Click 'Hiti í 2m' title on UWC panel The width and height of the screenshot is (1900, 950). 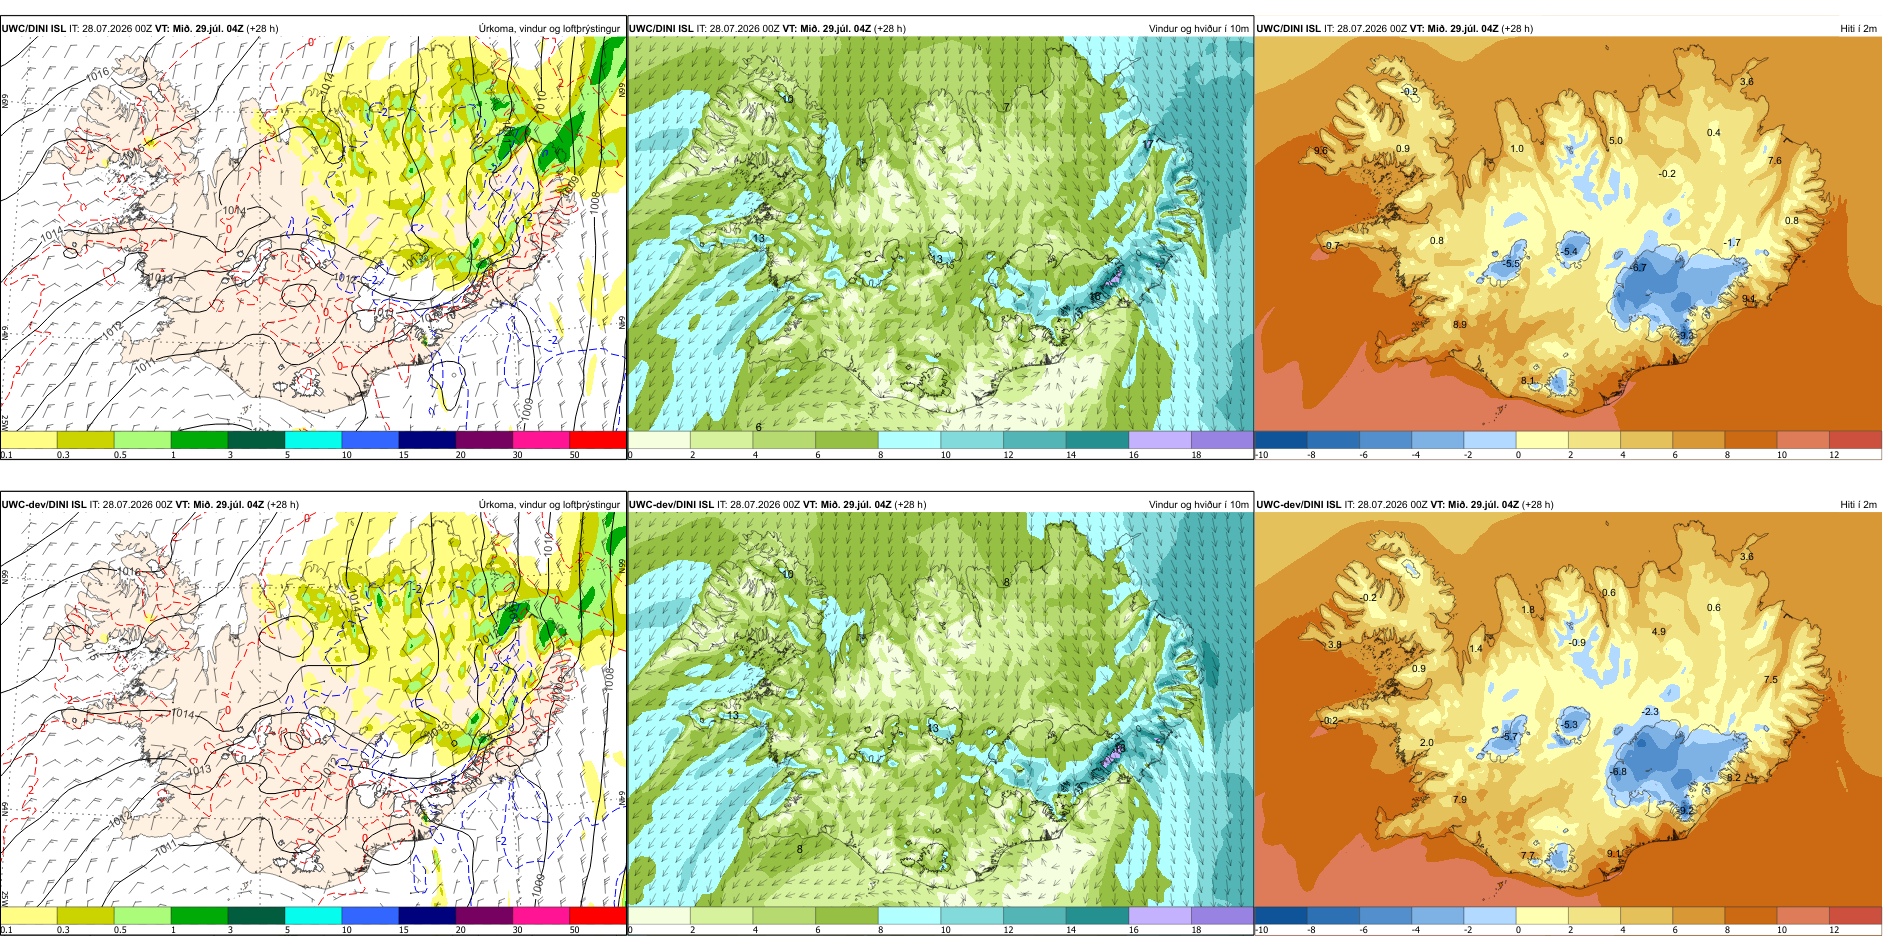tap(1858, 29)
